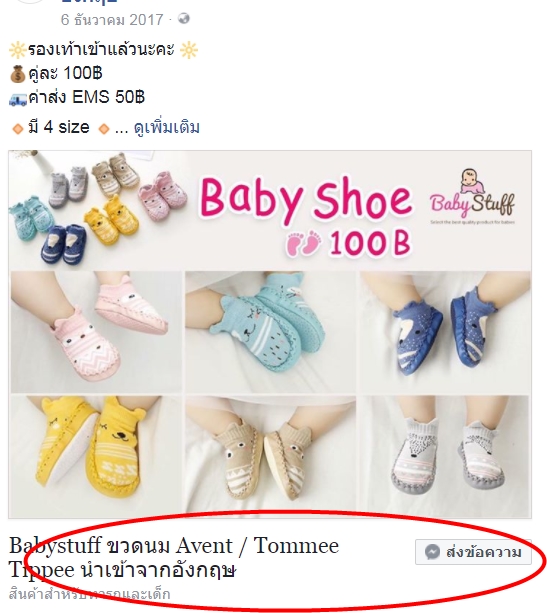Open the pink fox baby shoes photo
547x613 pixels.
tap(96, 332)
